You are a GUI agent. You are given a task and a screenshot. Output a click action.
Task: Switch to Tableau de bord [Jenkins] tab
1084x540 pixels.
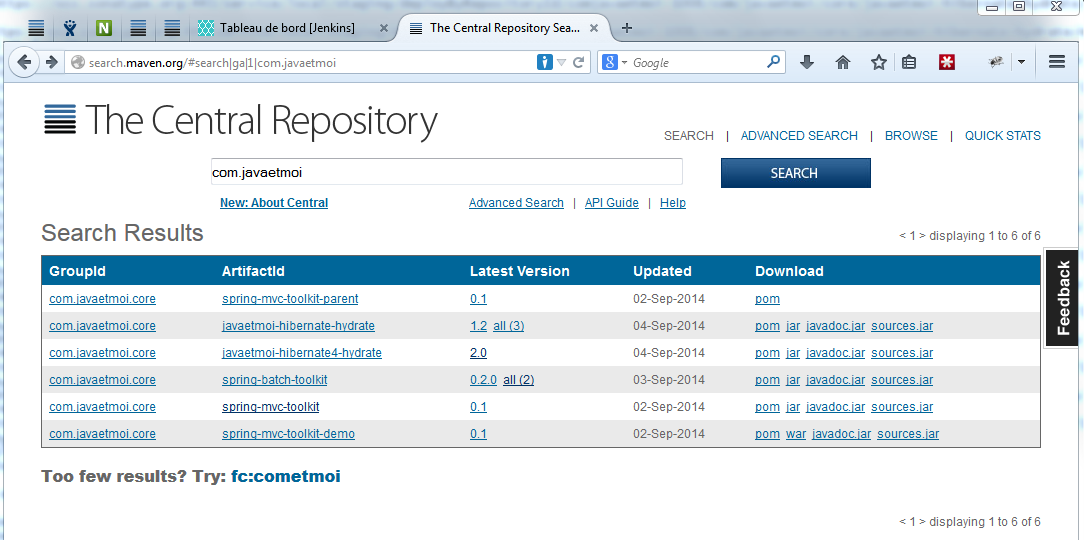tap(288, 28)
